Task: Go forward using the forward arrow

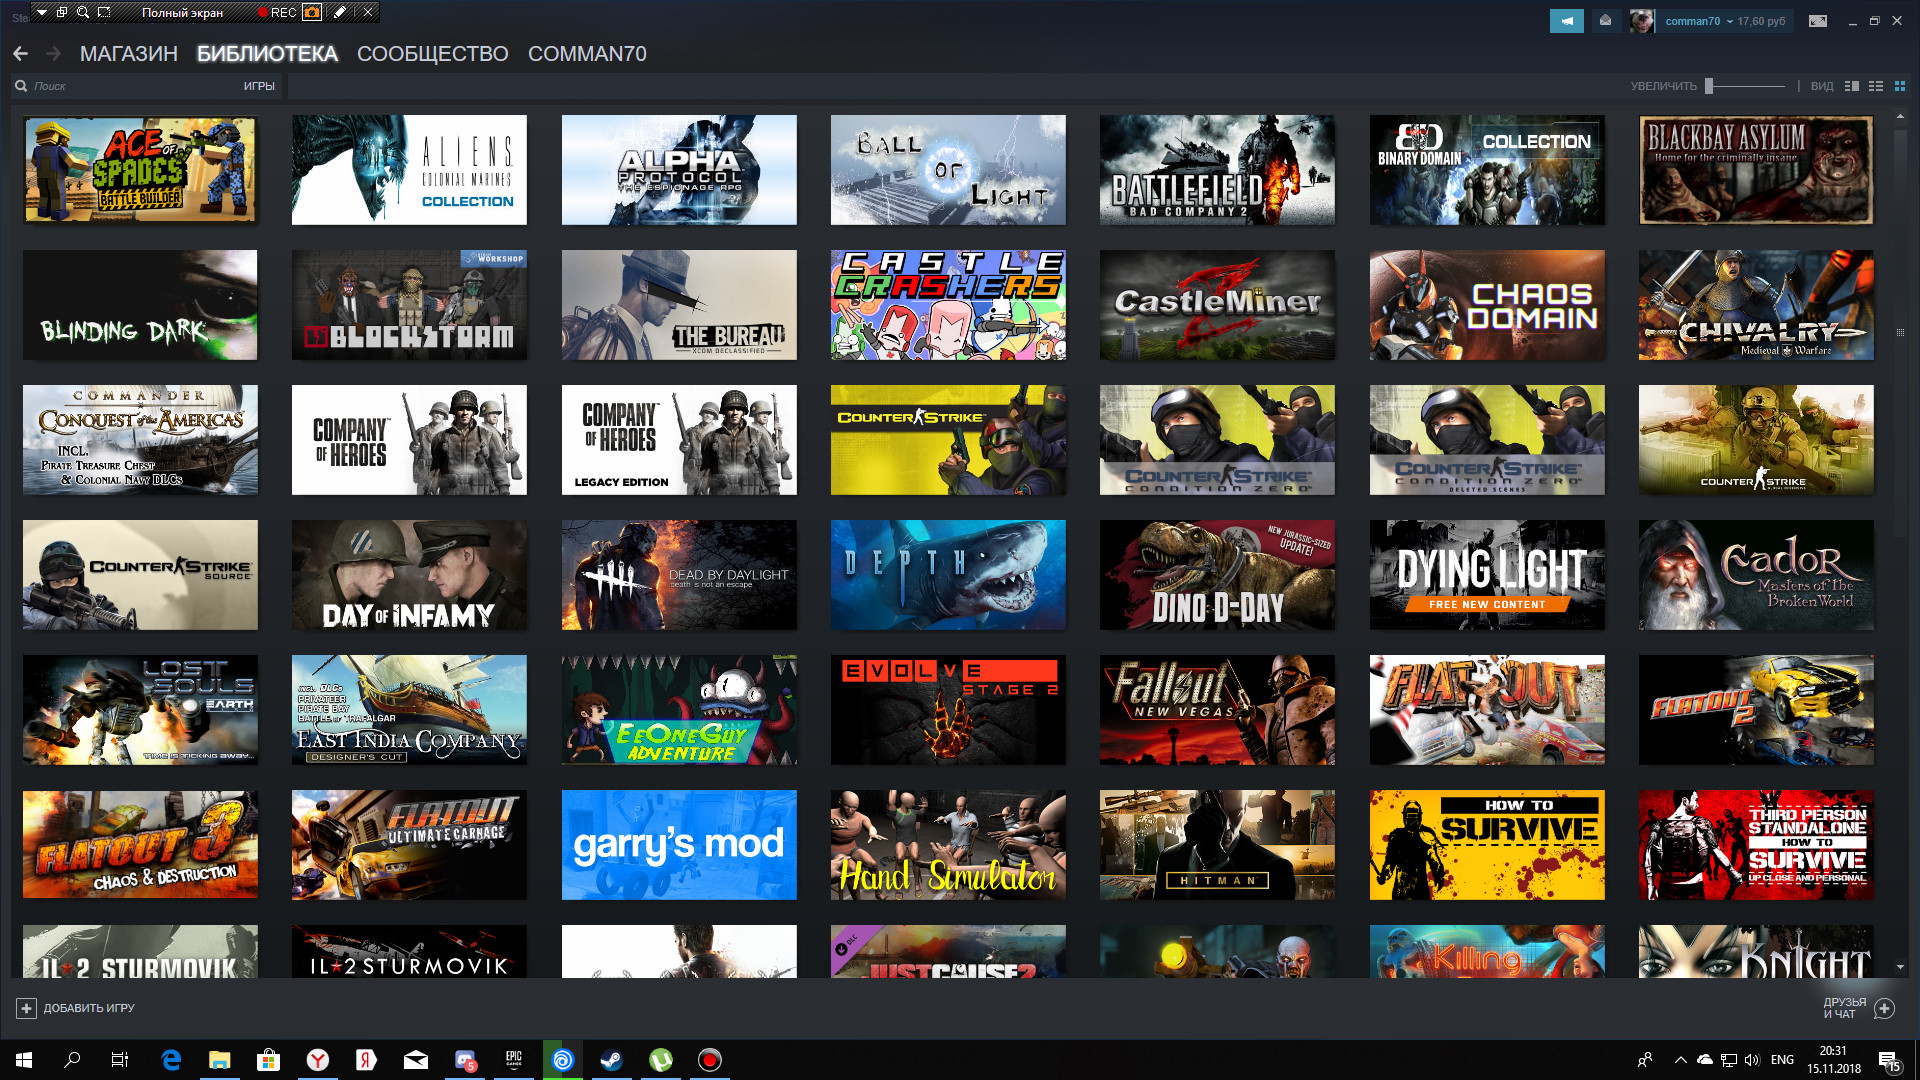Action: click(54, 54)
